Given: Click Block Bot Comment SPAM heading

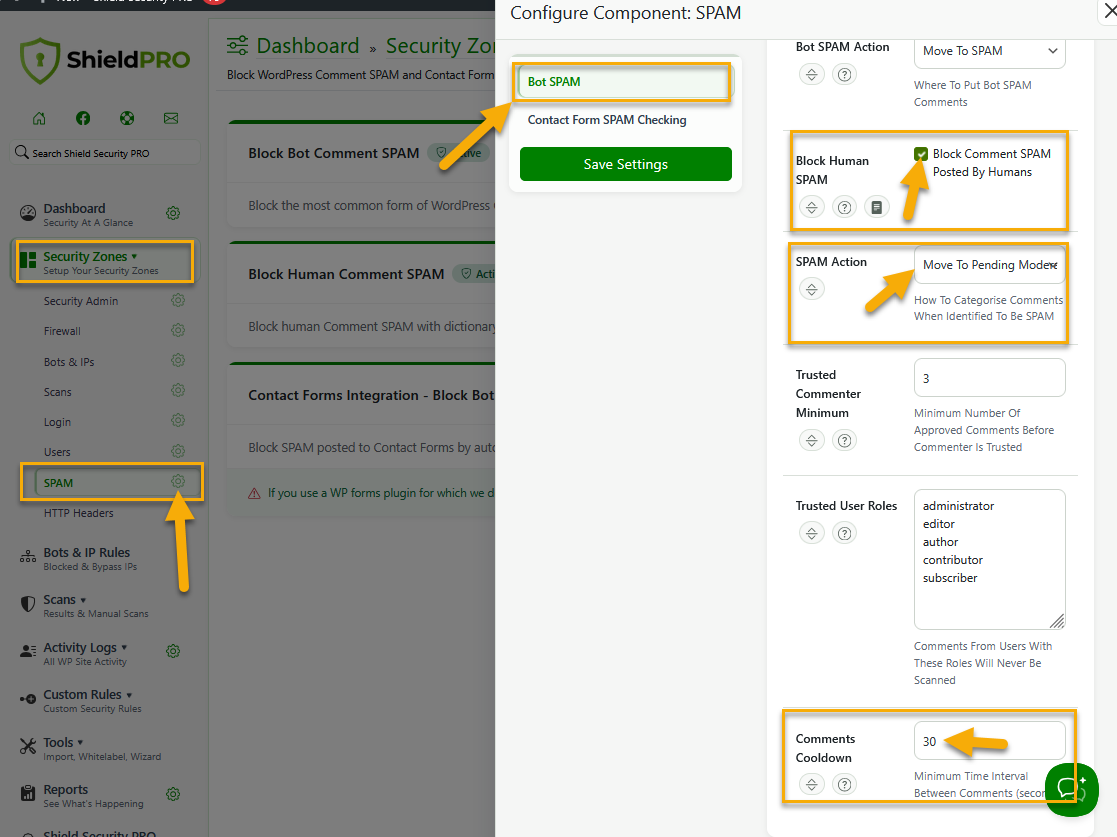Looking at the screenshot, I should click(333, 153).
